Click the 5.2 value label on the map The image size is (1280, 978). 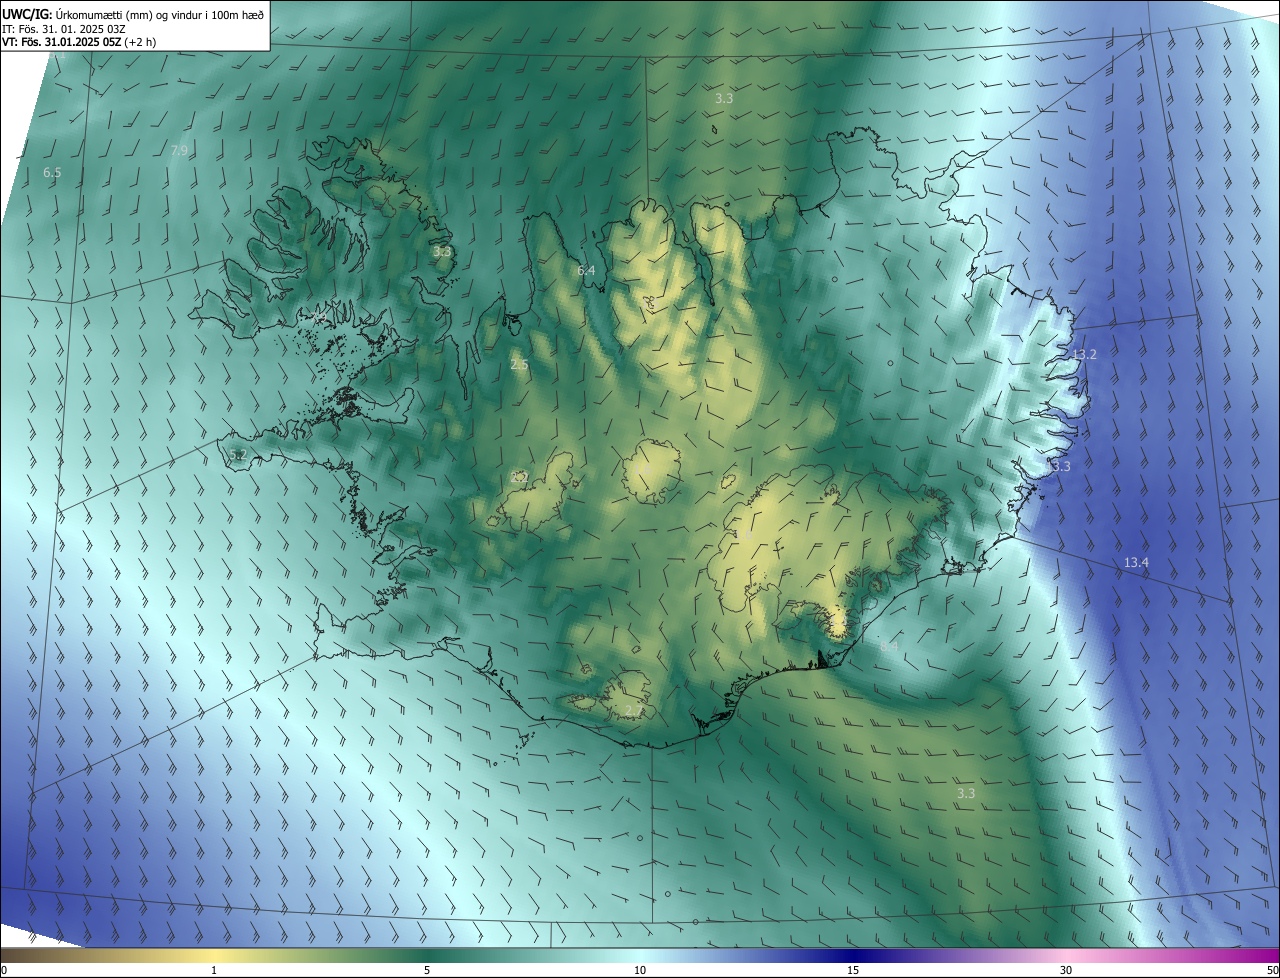pos(237,454)
